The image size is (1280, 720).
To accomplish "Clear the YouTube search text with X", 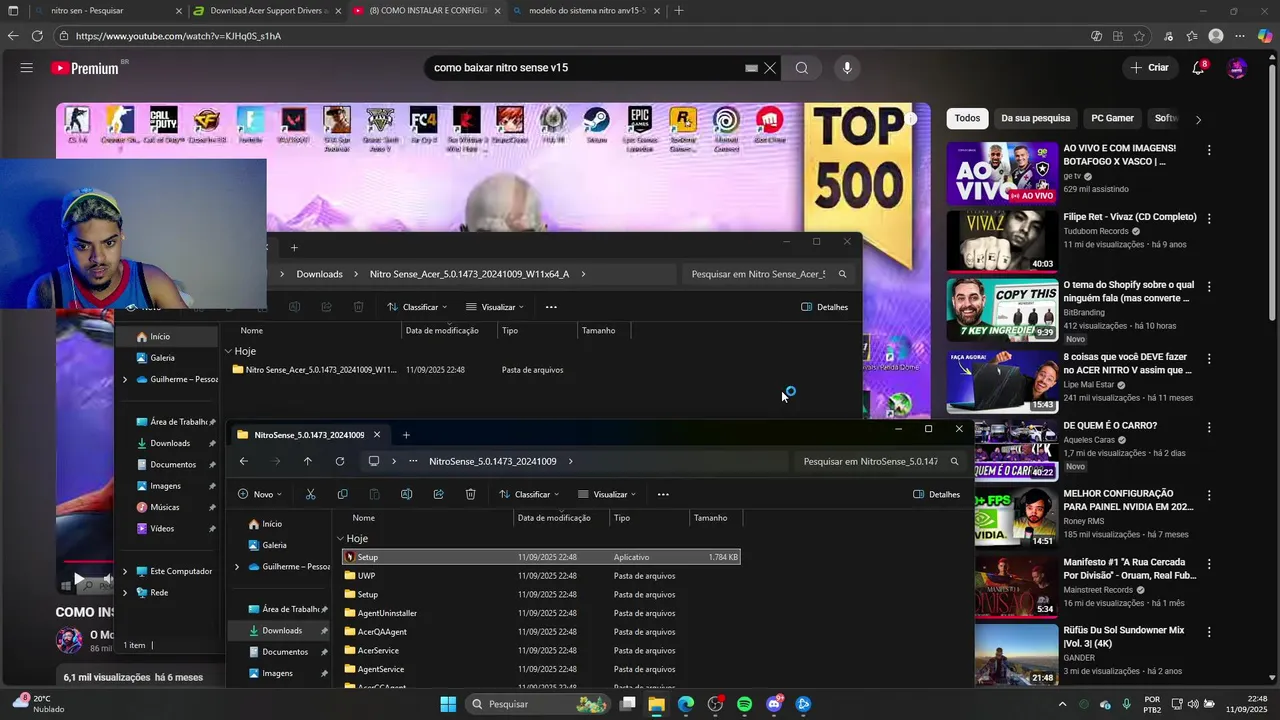I will coord(770,68).
